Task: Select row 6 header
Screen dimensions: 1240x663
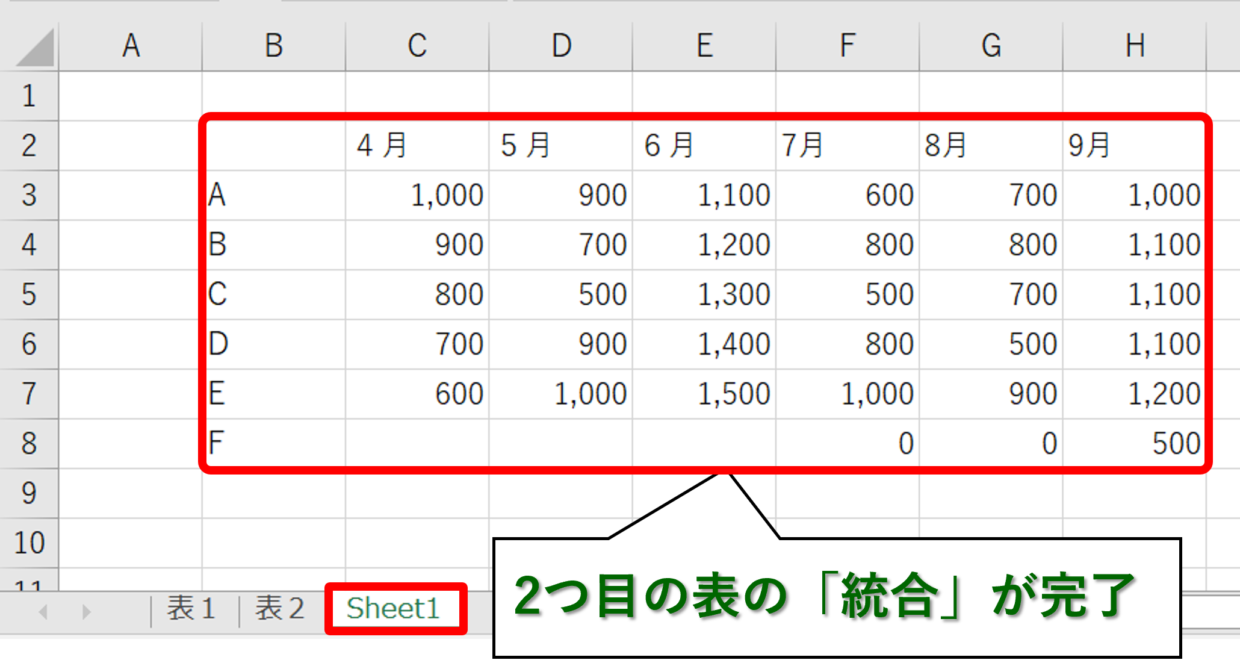Action: [29, 344]
